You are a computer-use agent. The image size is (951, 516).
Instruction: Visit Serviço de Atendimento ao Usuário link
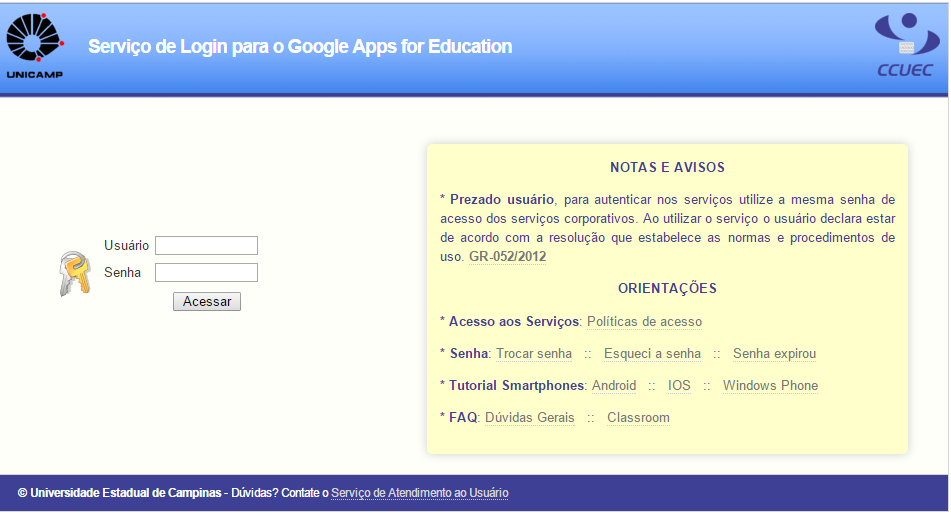[x=420, y=493]
